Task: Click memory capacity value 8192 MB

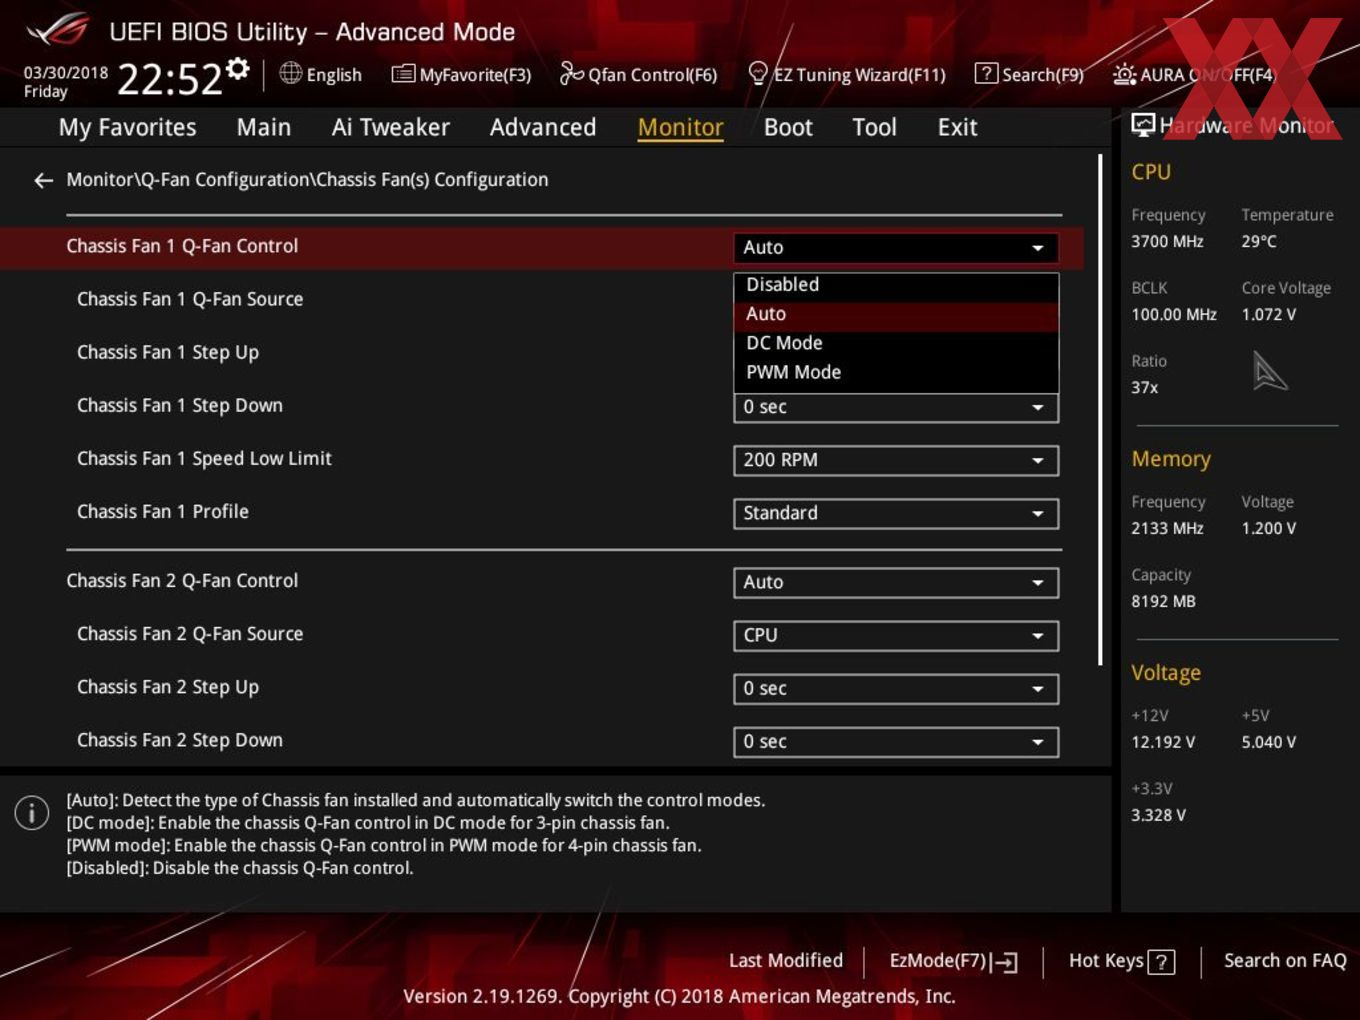Action: coord(1163,602)
